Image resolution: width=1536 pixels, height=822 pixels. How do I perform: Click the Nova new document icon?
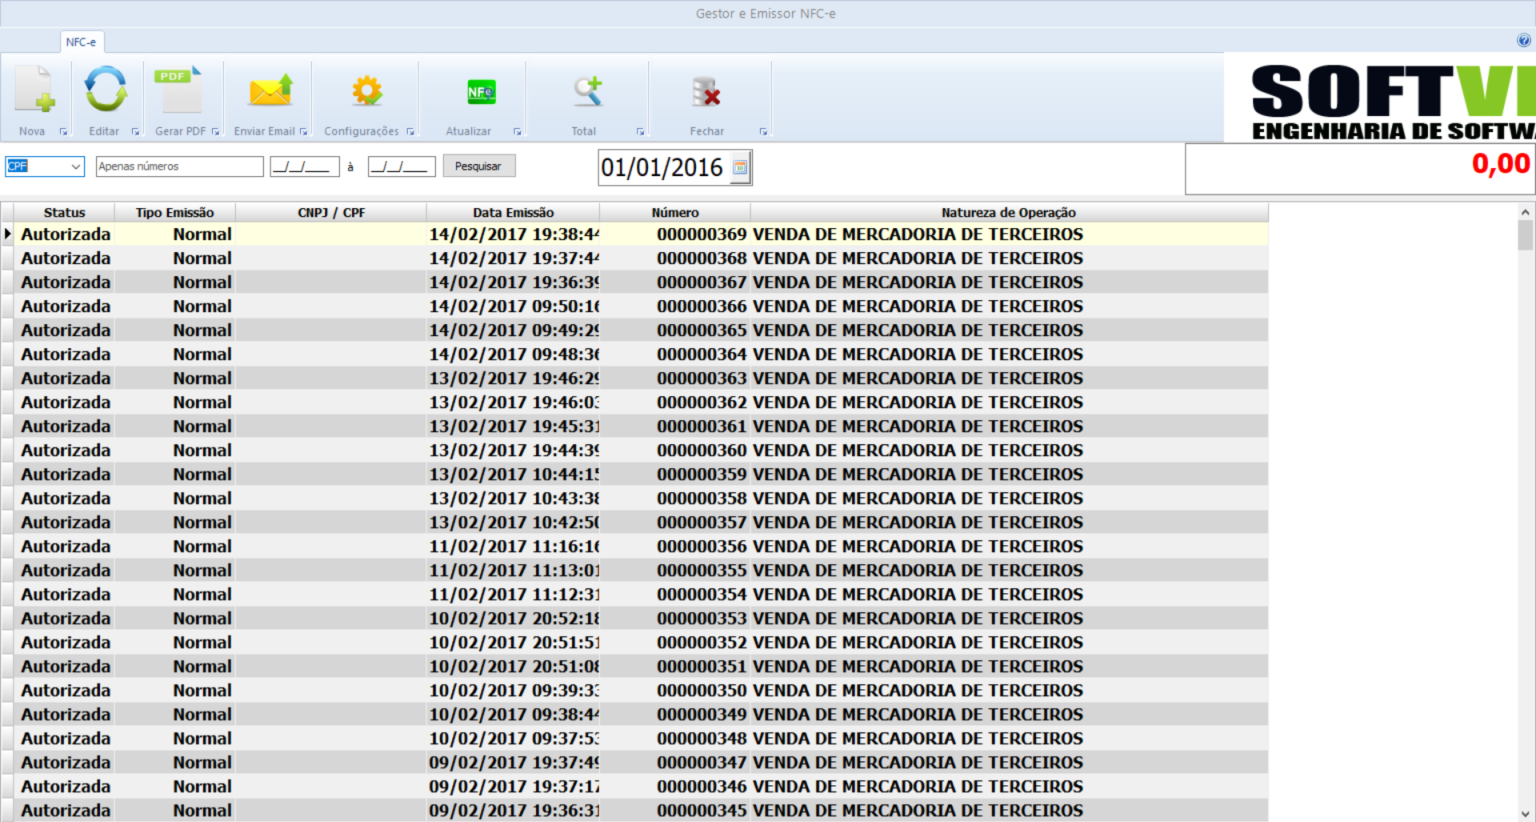tap(34, 90)
